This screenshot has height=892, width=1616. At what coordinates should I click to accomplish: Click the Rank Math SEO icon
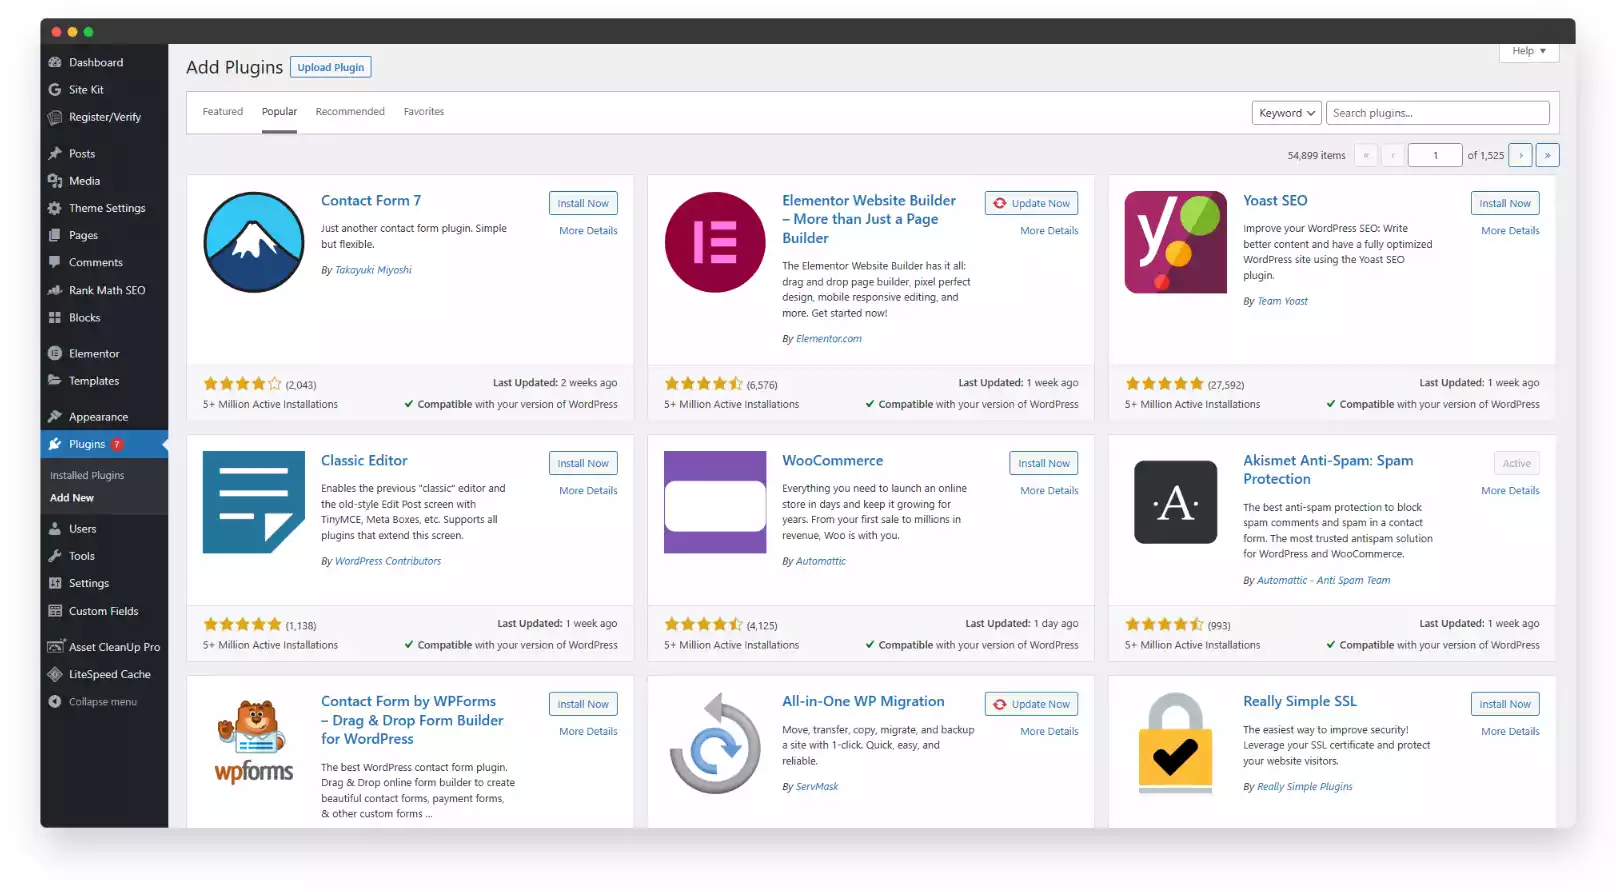(55, 290)
